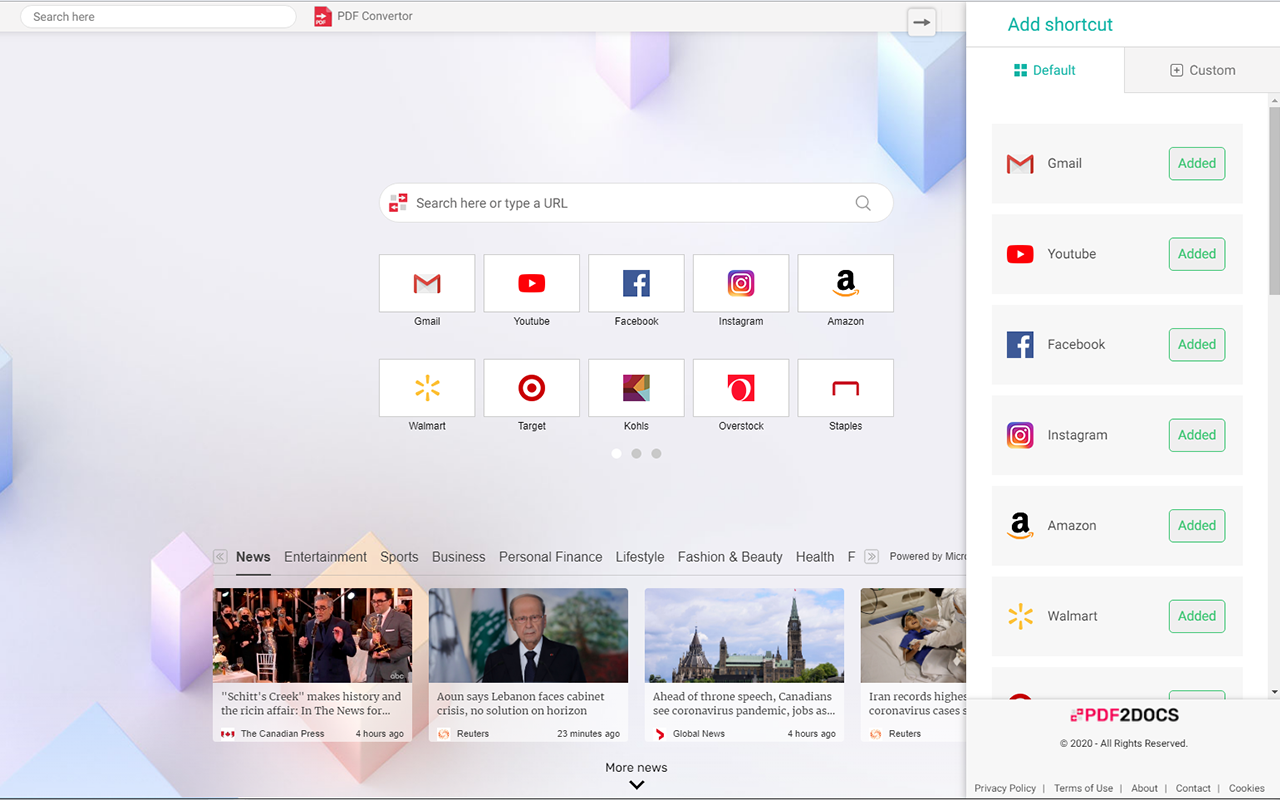Image resolution: width=1280 pixels, height=800 pixels.
Task: Open the Privacy Policy link
Action: tap(1005, 788)
